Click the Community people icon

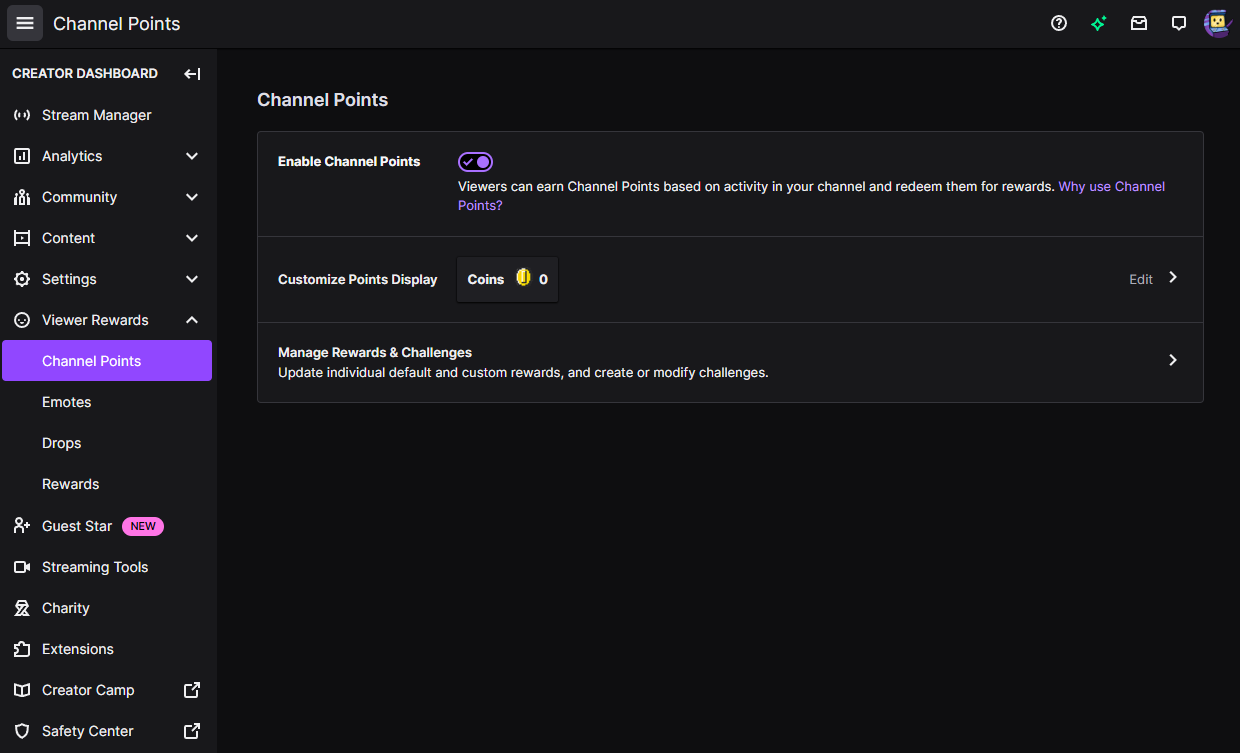click(22, 197)
